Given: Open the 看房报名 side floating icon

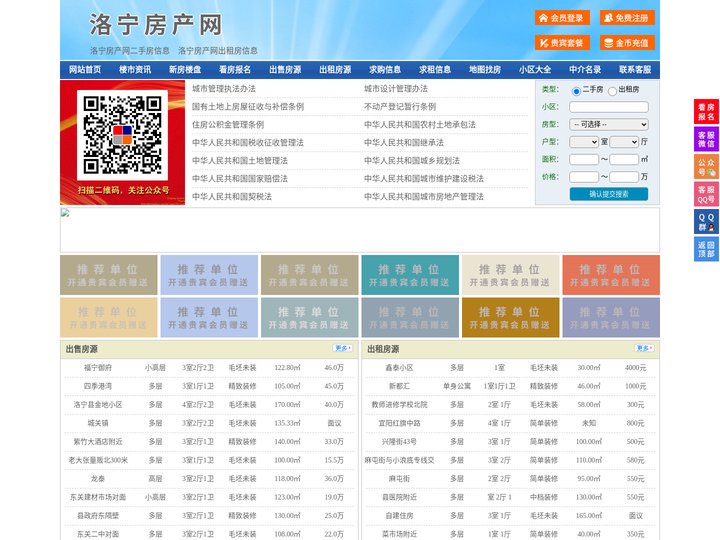Looking at the screenshot, I should [706, 112].
